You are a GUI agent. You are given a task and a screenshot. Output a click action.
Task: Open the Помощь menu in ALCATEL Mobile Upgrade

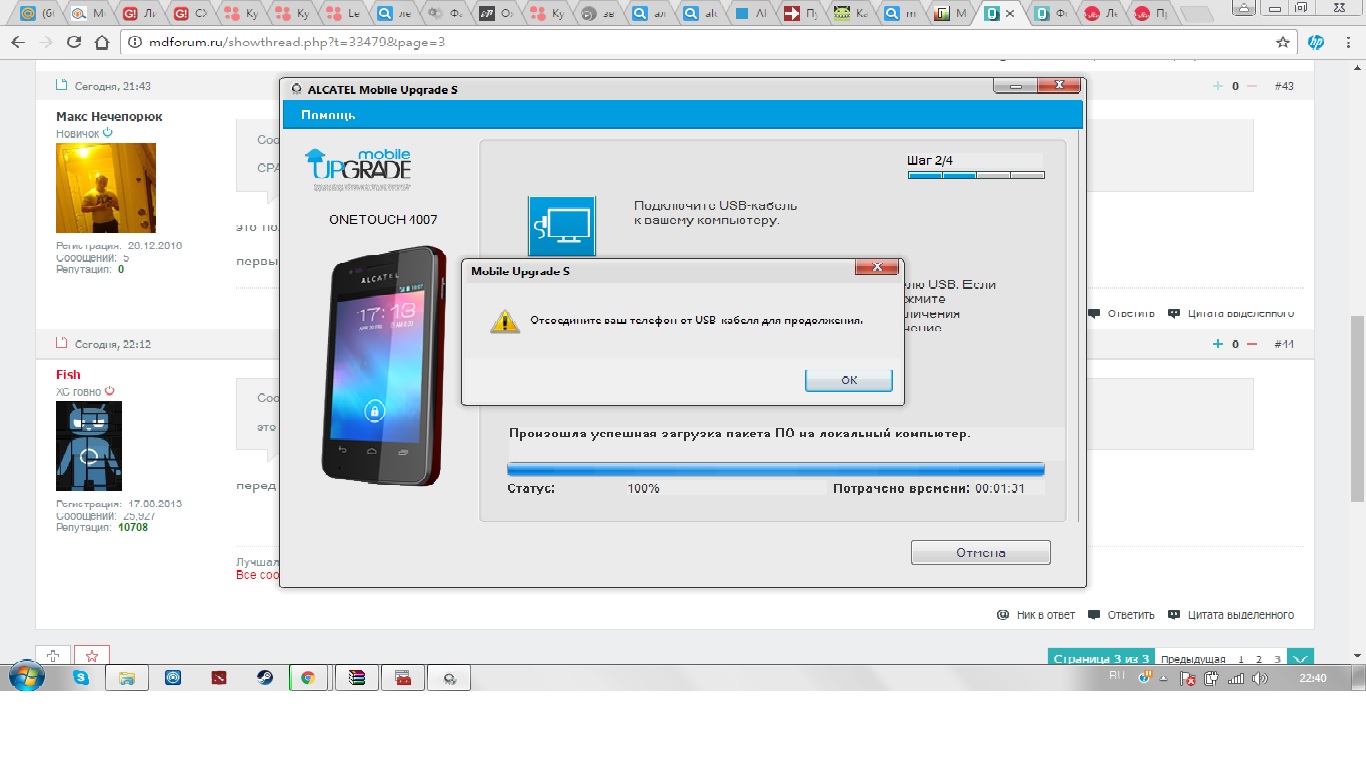pos(328,115)
